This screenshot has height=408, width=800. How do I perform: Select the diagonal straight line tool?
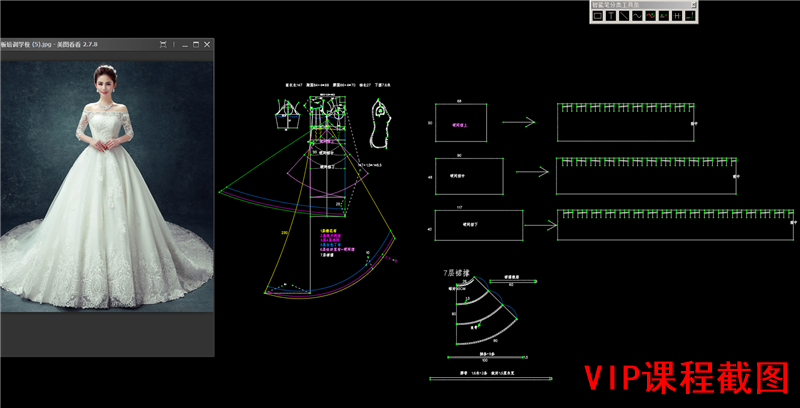(624, 16)
